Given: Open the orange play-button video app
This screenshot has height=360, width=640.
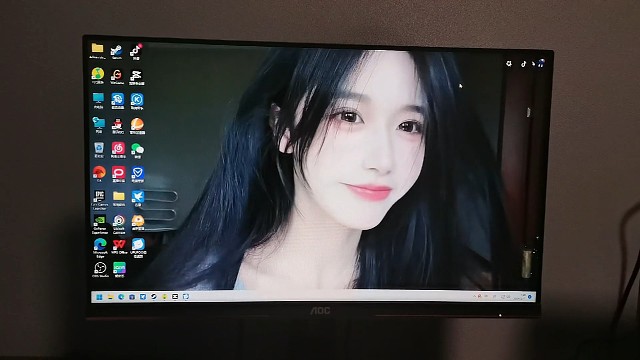Looking at the screenshot, I should coord(138,221).
